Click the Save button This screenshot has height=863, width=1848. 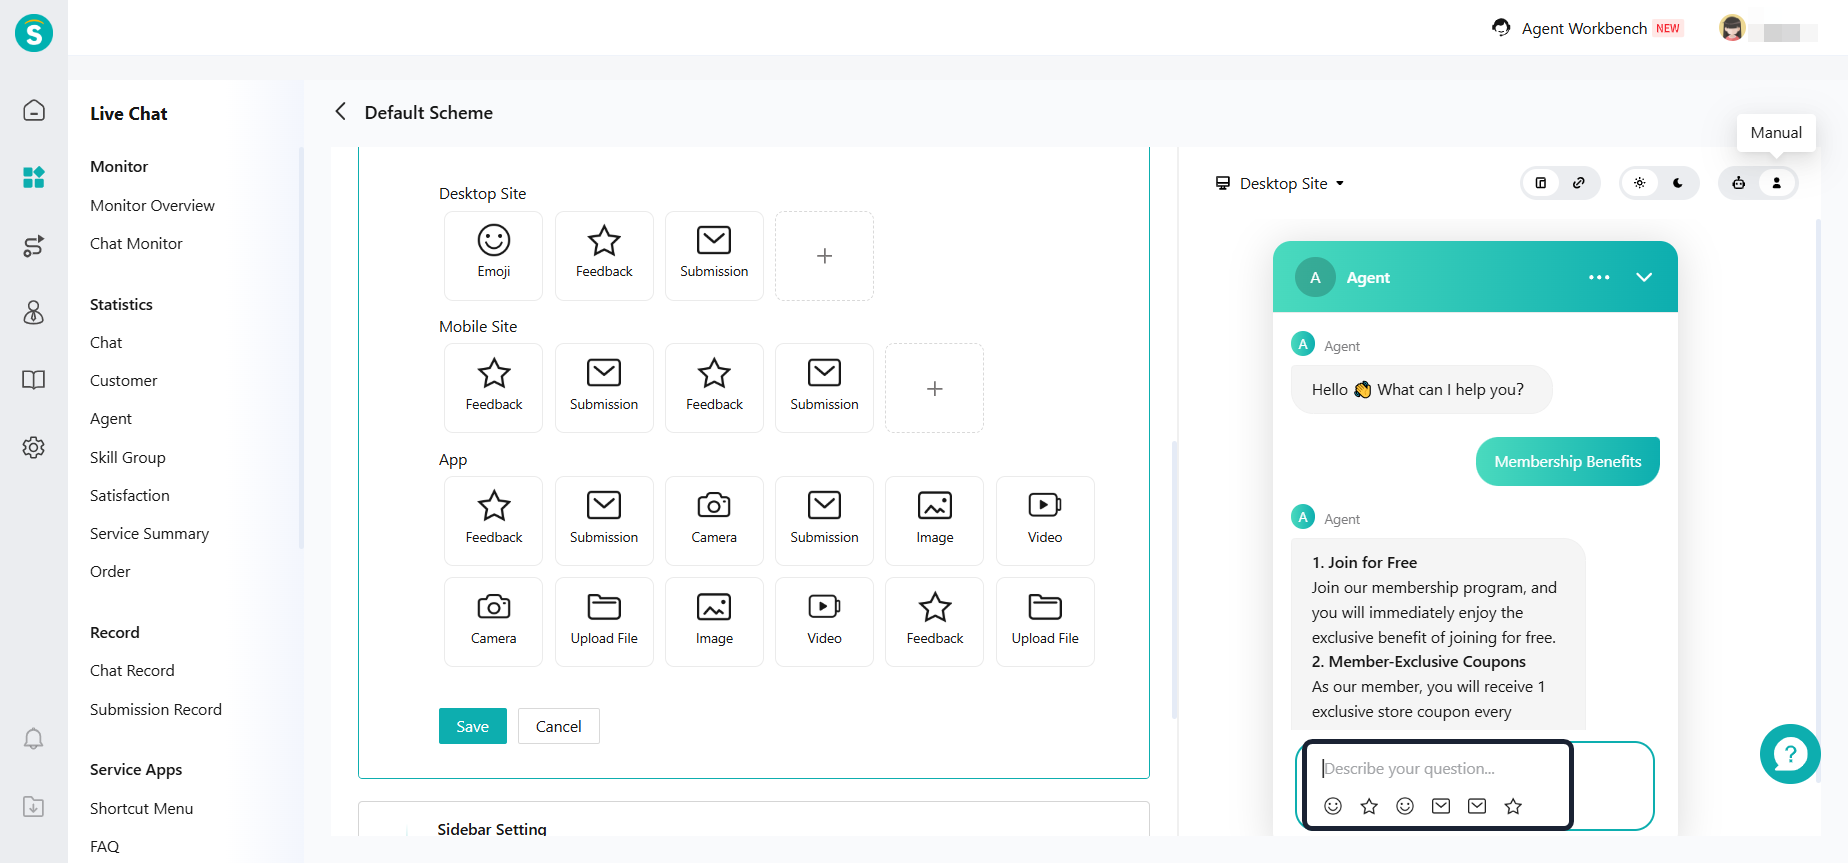472,726
